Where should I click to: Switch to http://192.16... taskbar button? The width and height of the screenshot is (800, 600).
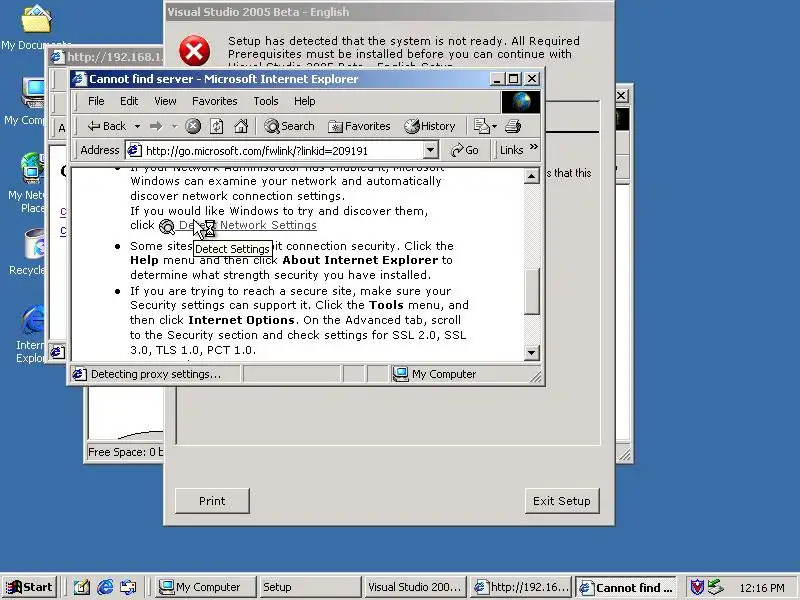click(x=520, y=587)
